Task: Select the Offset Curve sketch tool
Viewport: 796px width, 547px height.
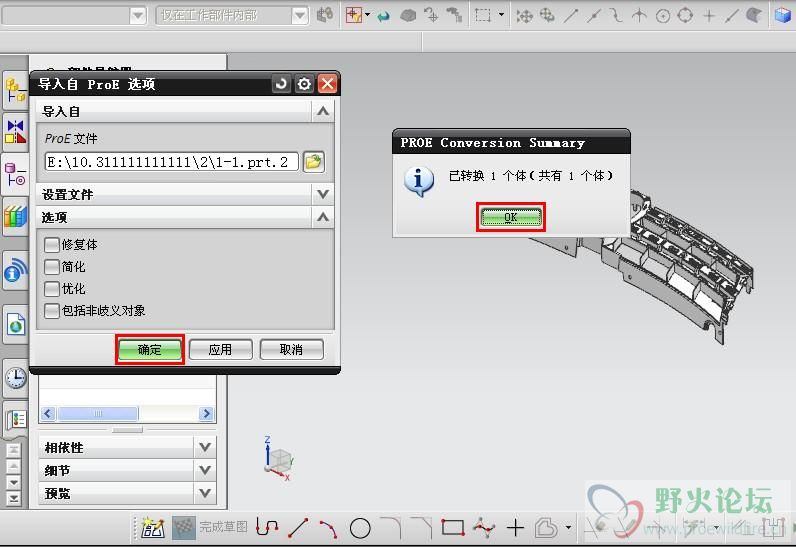Action: [x=547, y=528]
